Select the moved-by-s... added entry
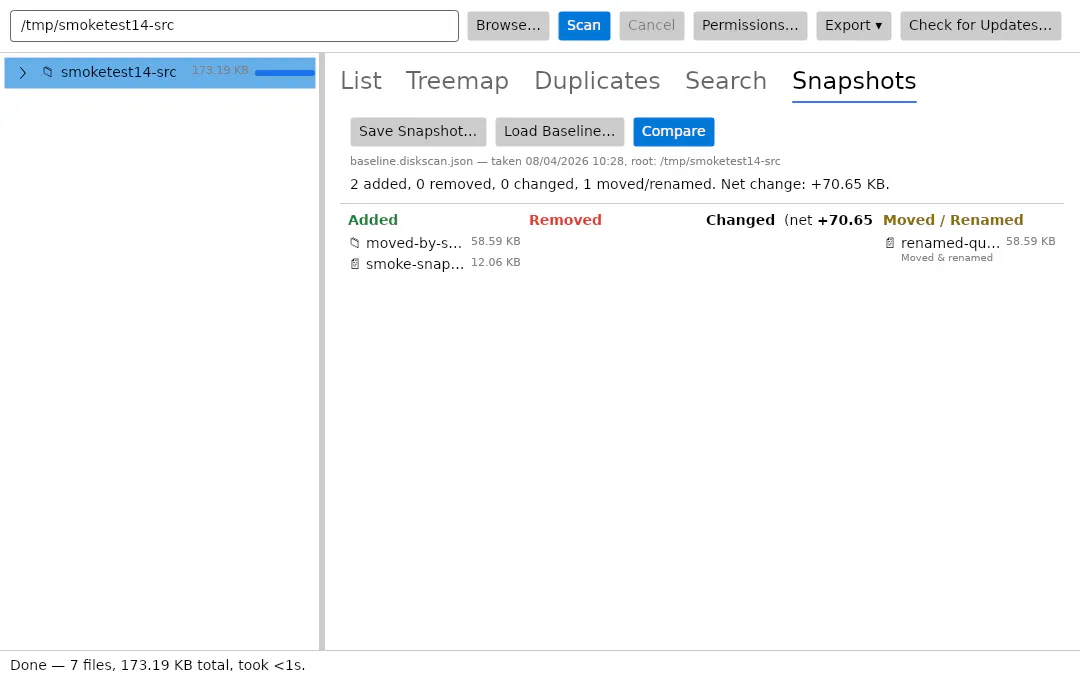The width and height of the screenshot is (1080, 680). tap(435, 243)
